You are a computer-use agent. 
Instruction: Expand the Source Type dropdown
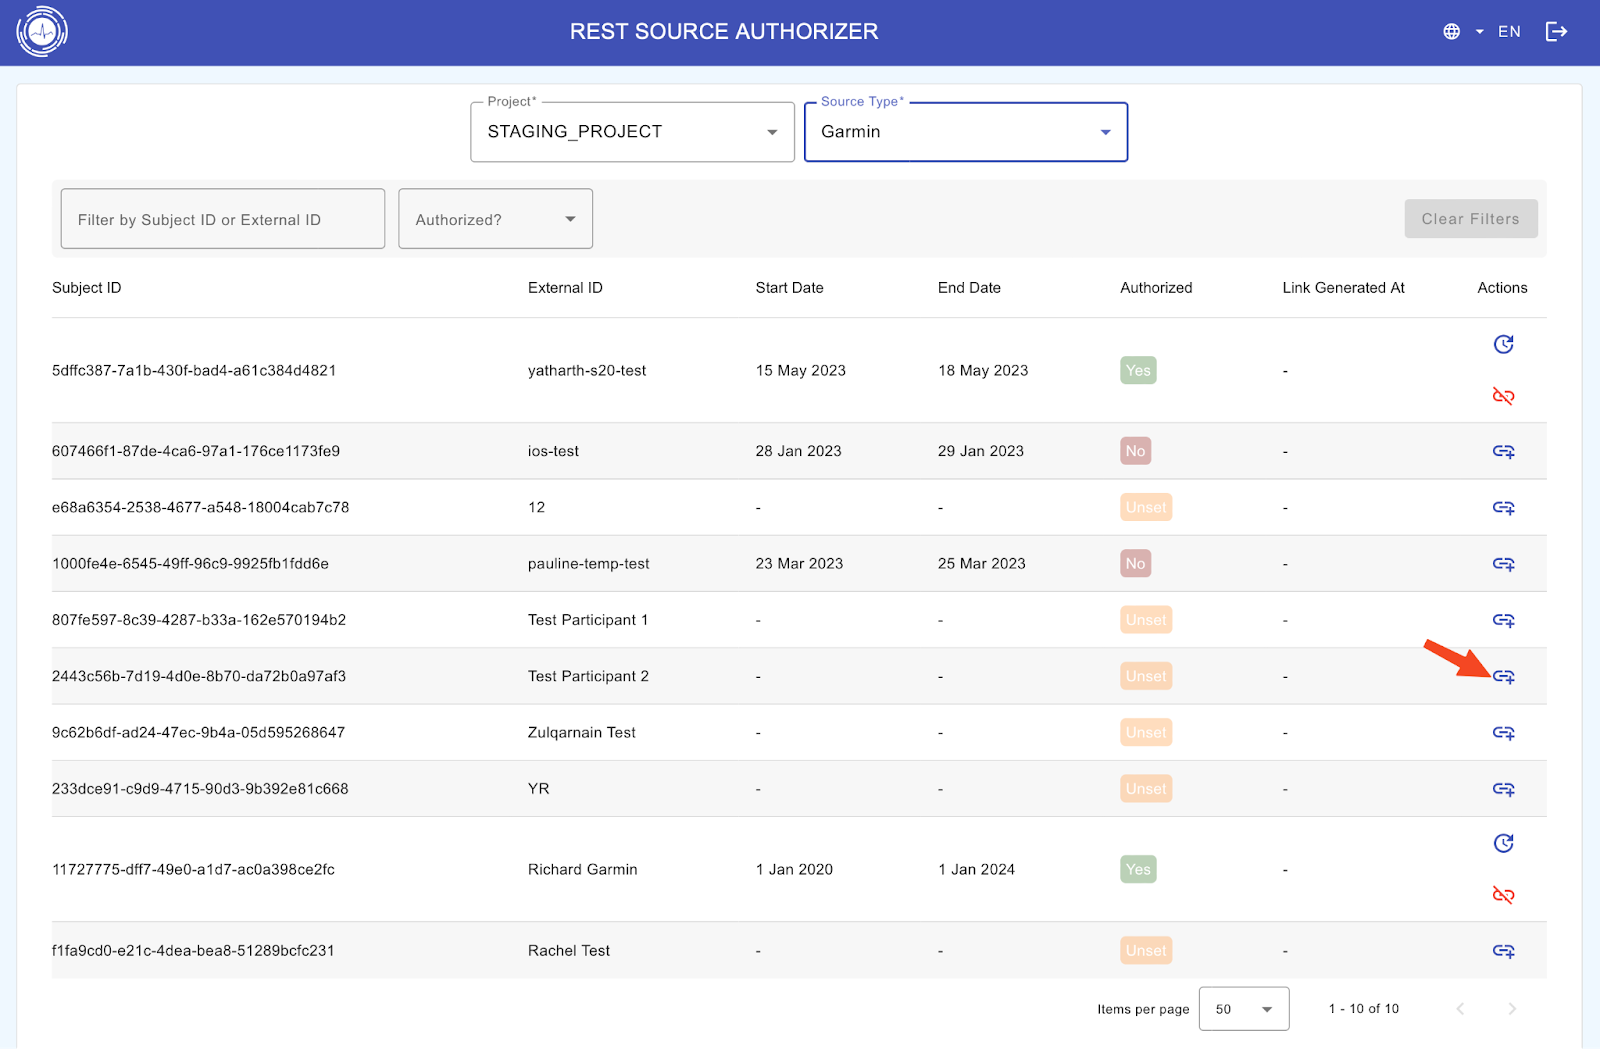pyautogui.click(x=965, y=132)
